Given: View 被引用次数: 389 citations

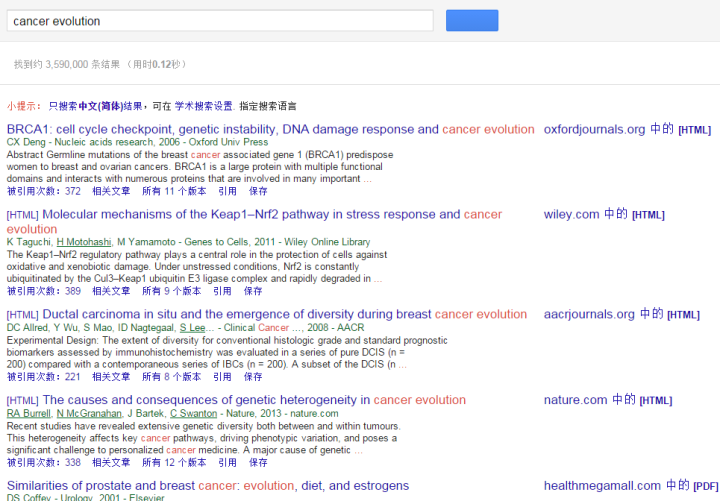Looking at the screenshot, I should [44, 291].
